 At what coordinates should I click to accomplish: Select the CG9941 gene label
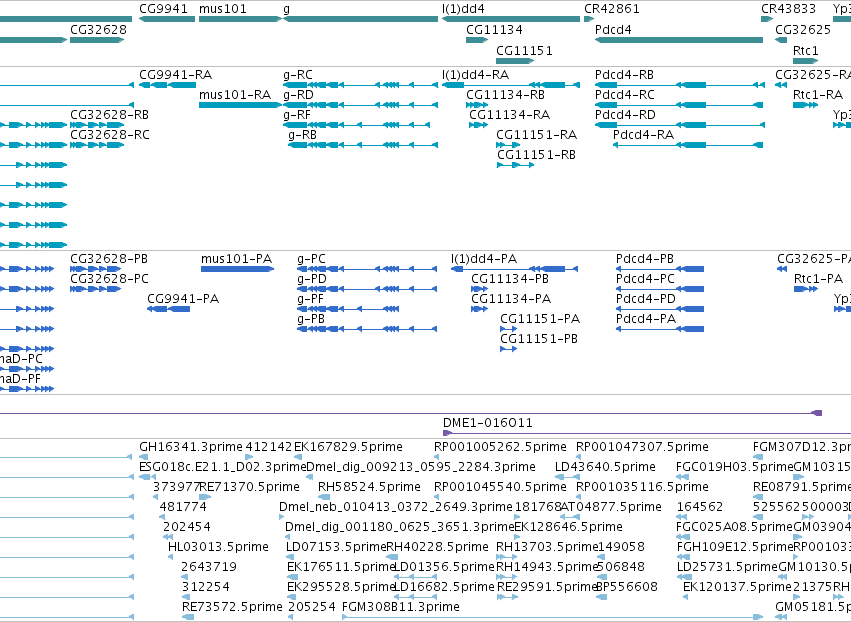(x=163, y=9)
